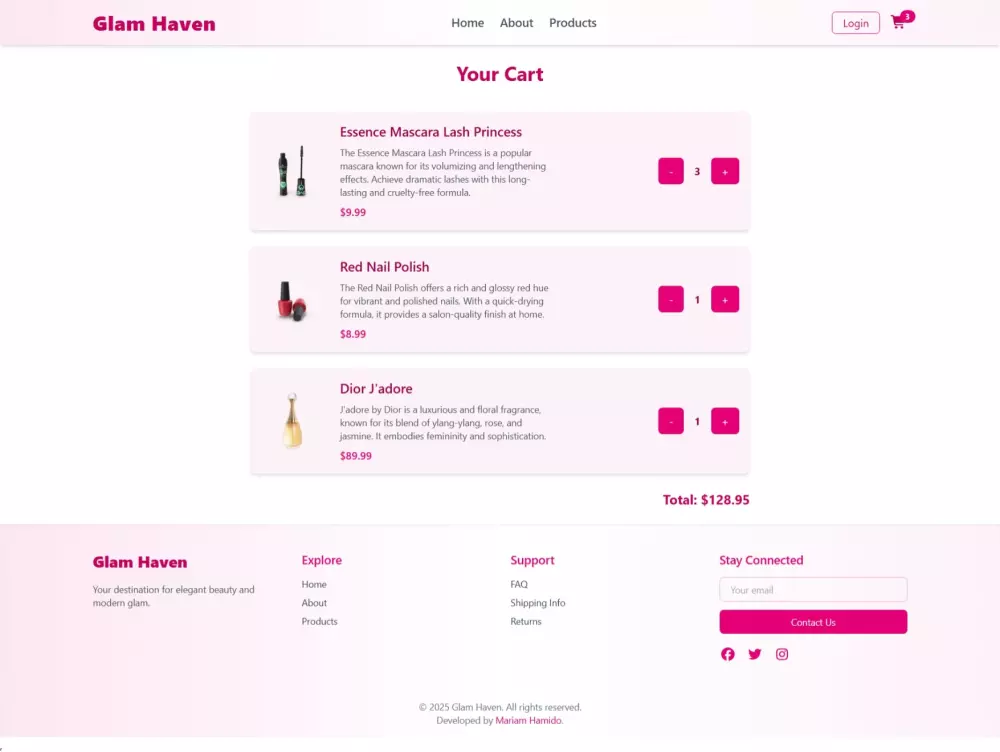Click the $9.99 price
The height and width of the screenshot is (752, 1000).
pos(353,212)
